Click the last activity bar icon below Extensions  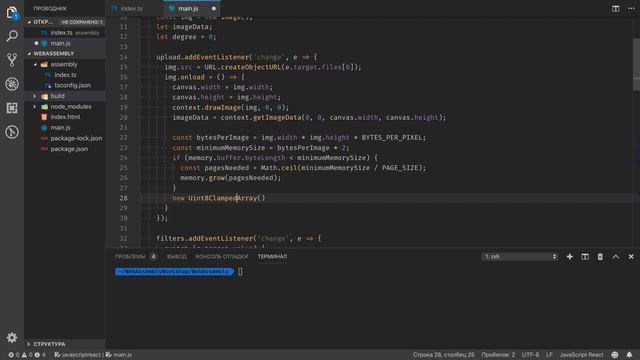click(12, 132)
